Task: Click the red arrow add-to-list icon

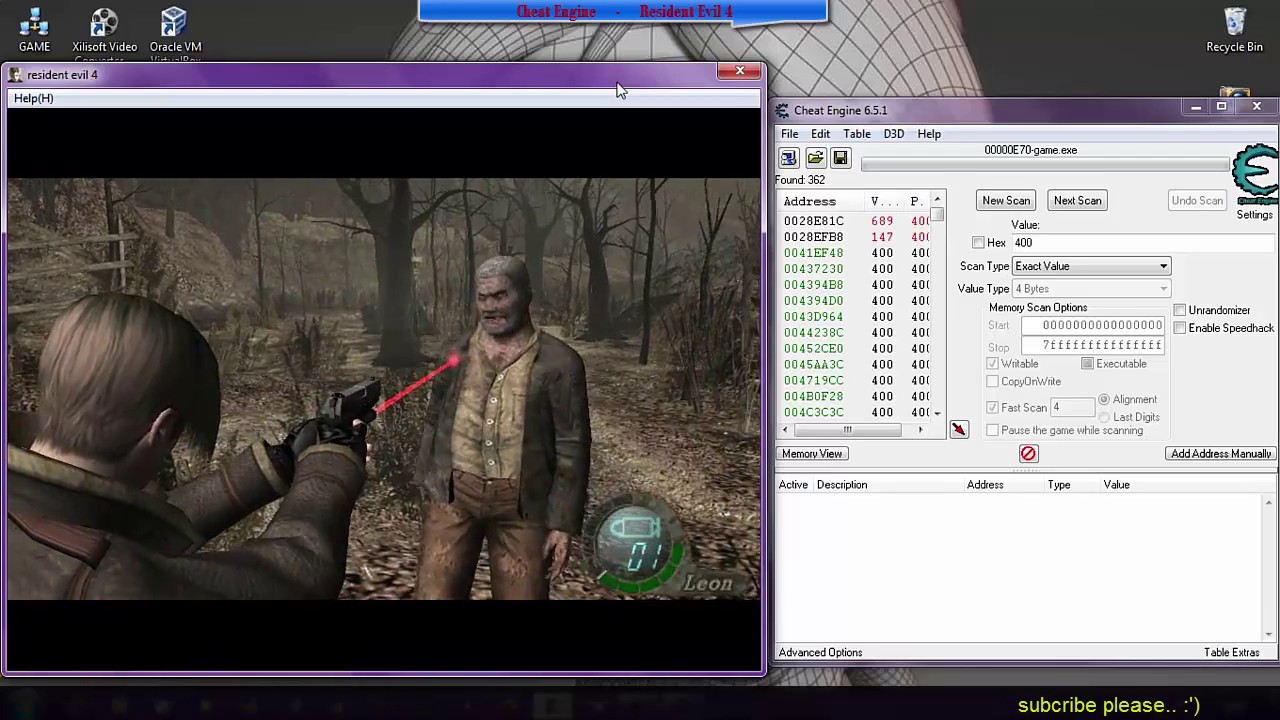Action: pos(959,429)
